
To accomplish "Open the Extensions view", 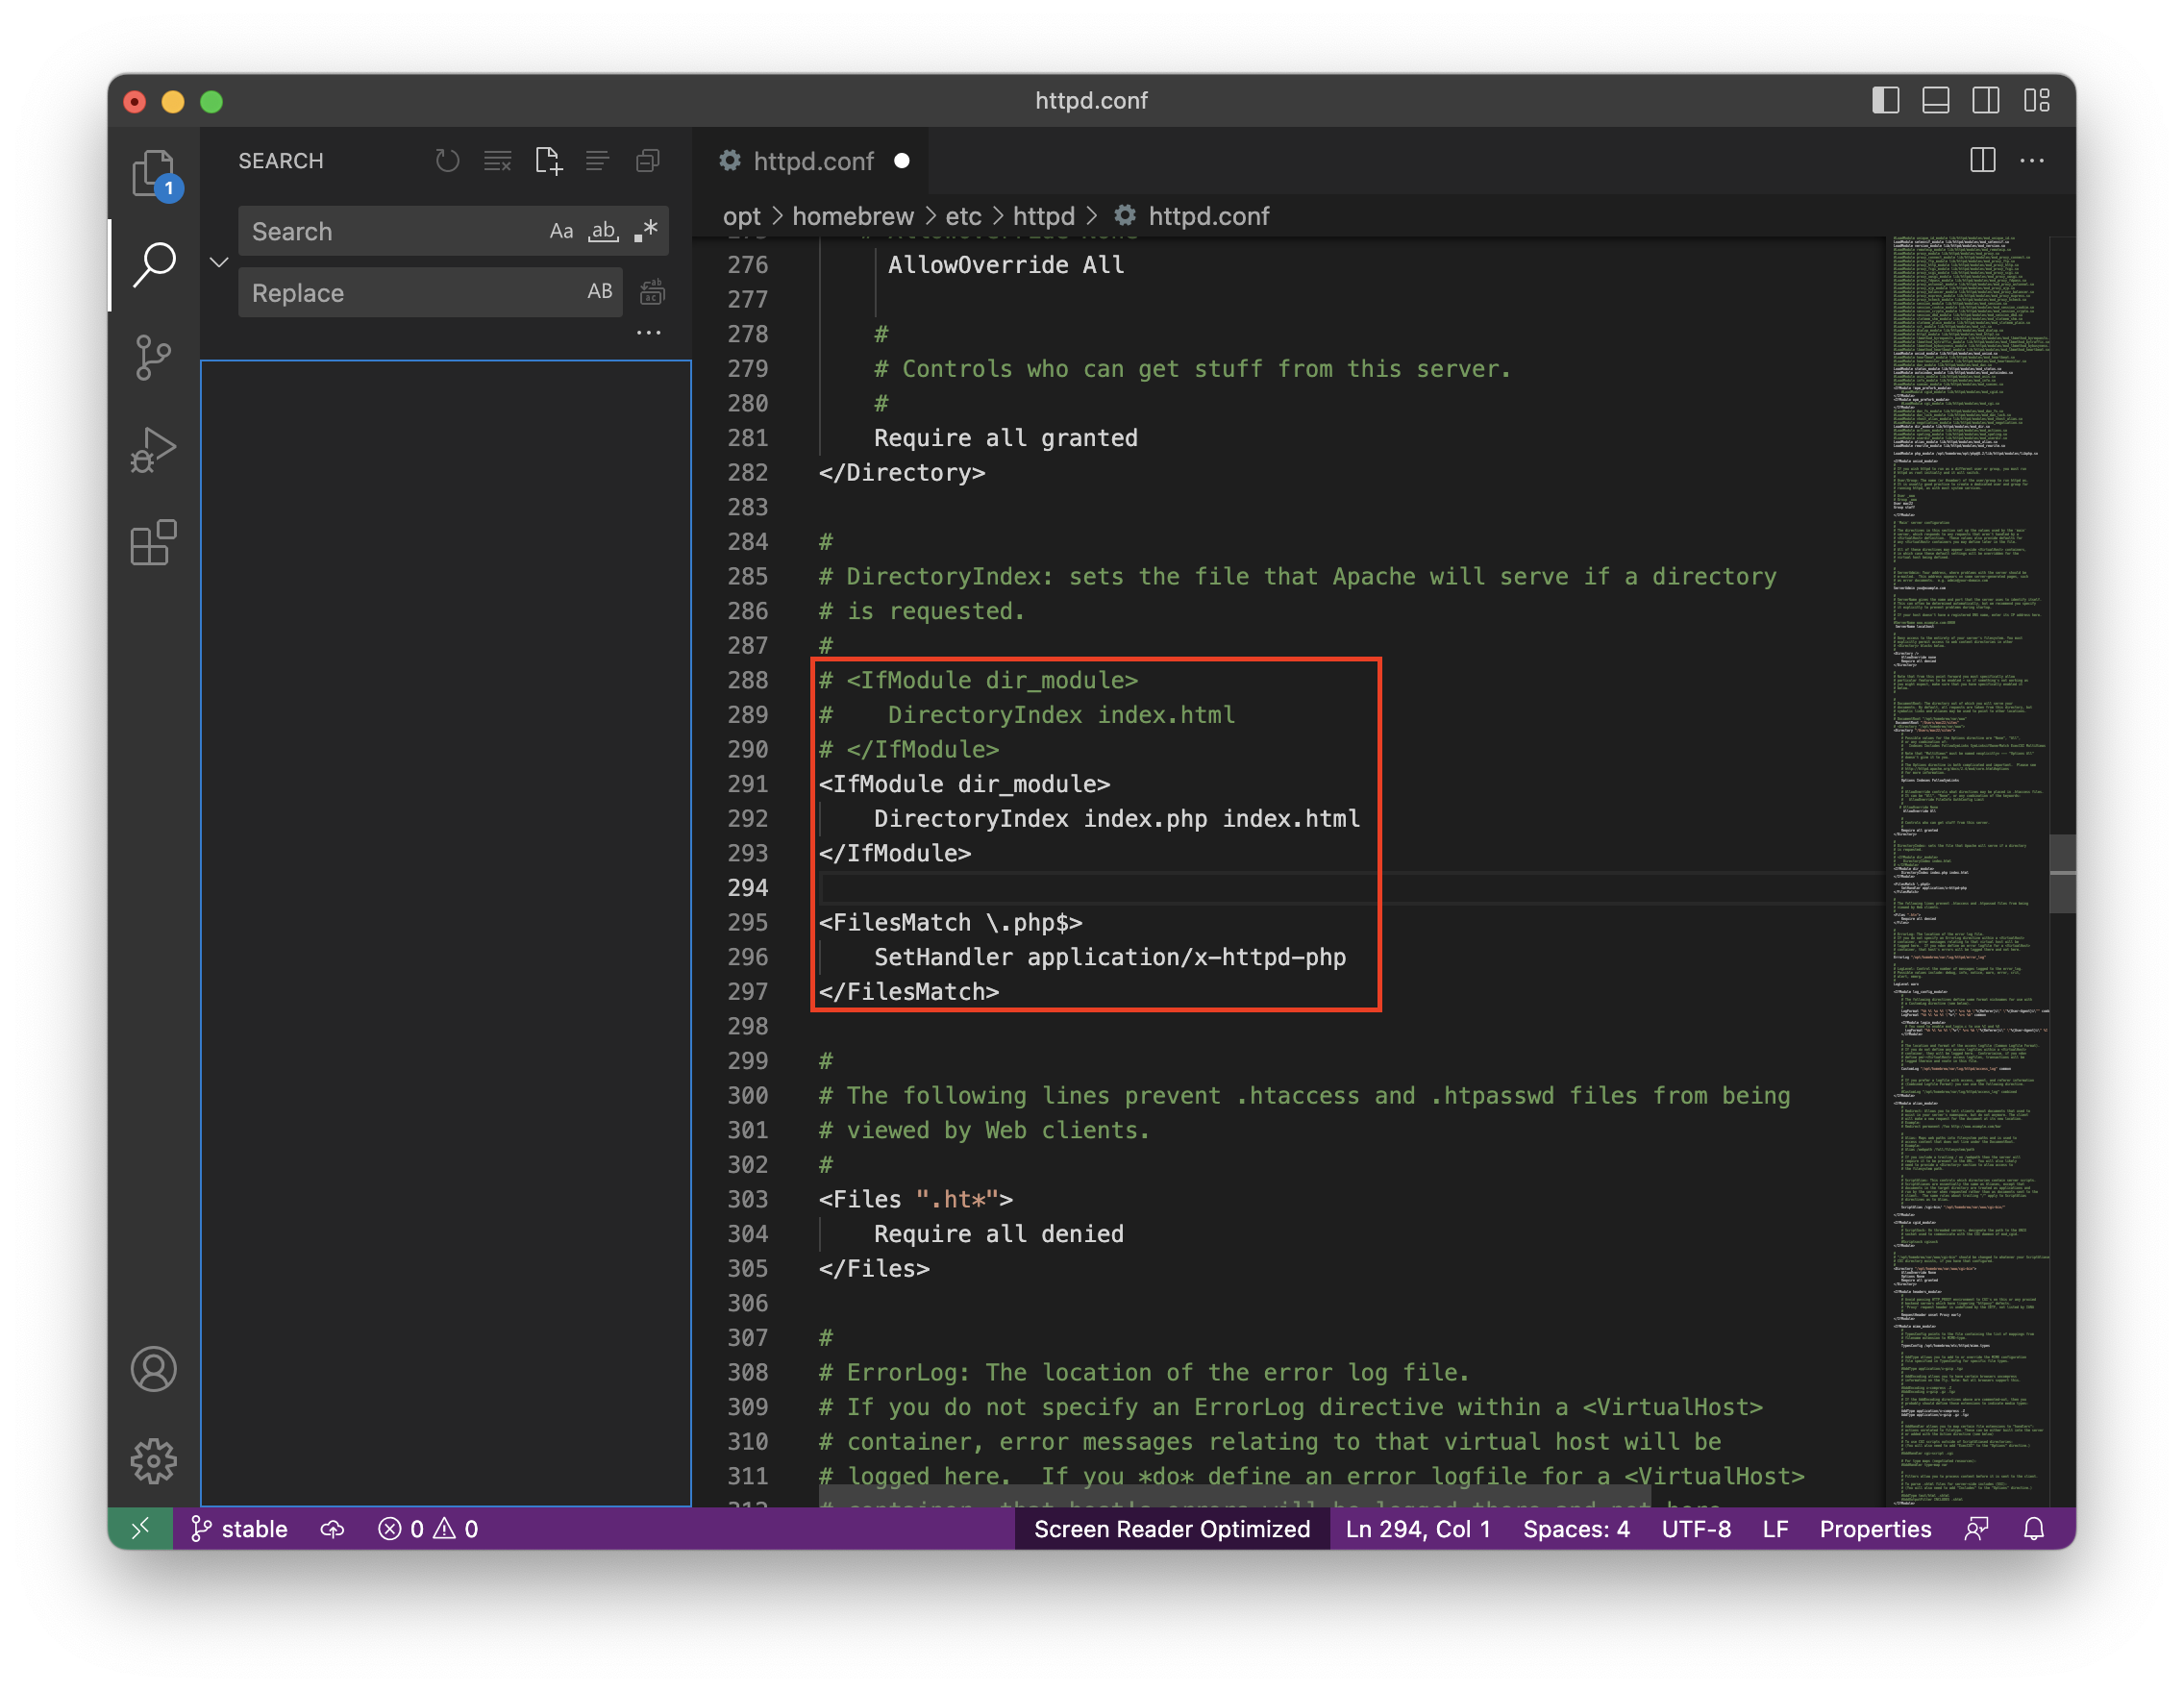I will pyautogui.click(x=153, y=543).
